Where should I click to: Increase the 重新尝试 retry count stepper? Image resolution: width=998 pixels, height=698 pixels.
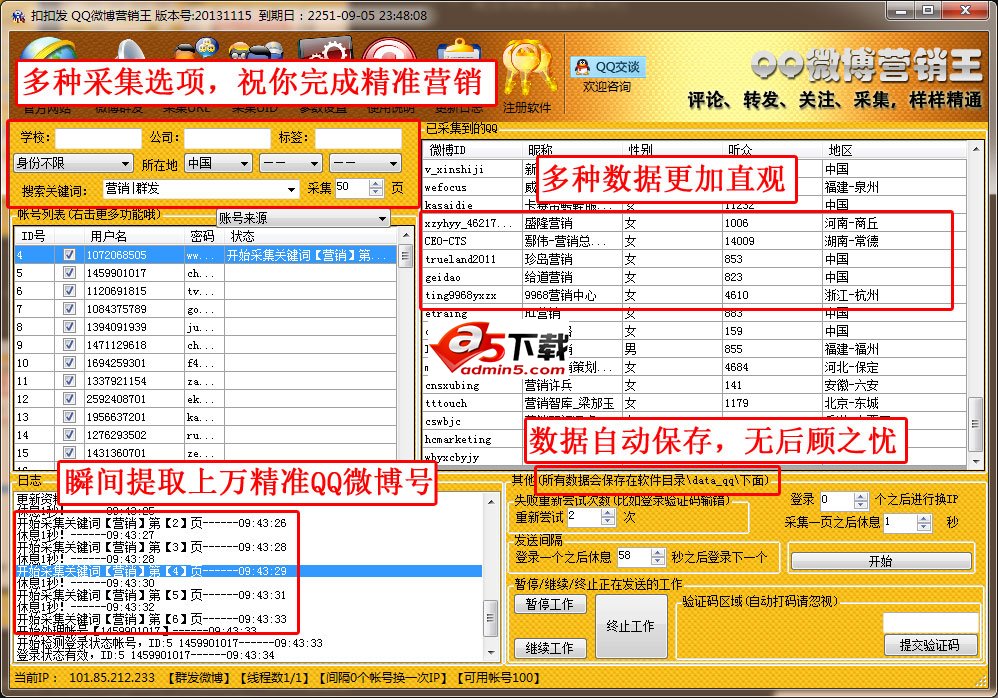(x=608, y=513)
